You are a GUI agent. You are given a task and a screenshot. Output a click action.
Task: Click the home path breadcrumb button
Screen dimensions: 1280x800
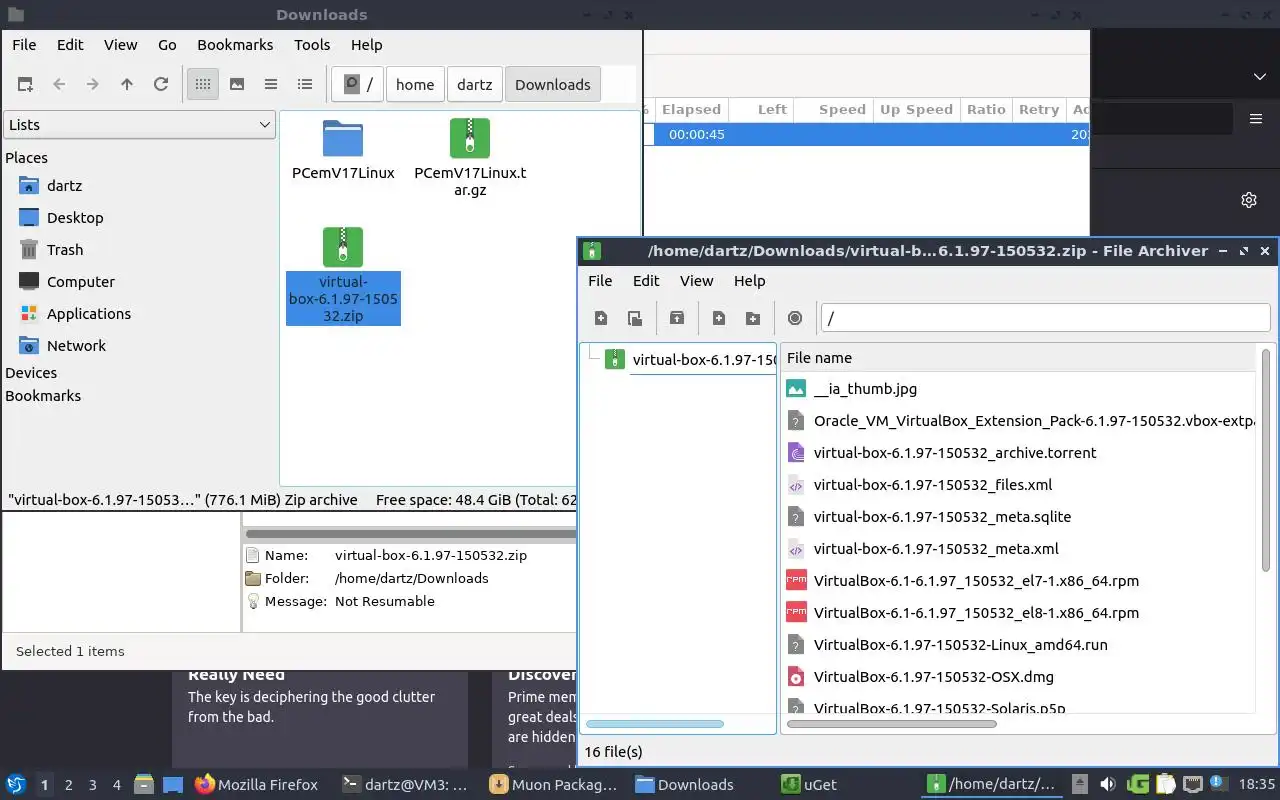415,85
